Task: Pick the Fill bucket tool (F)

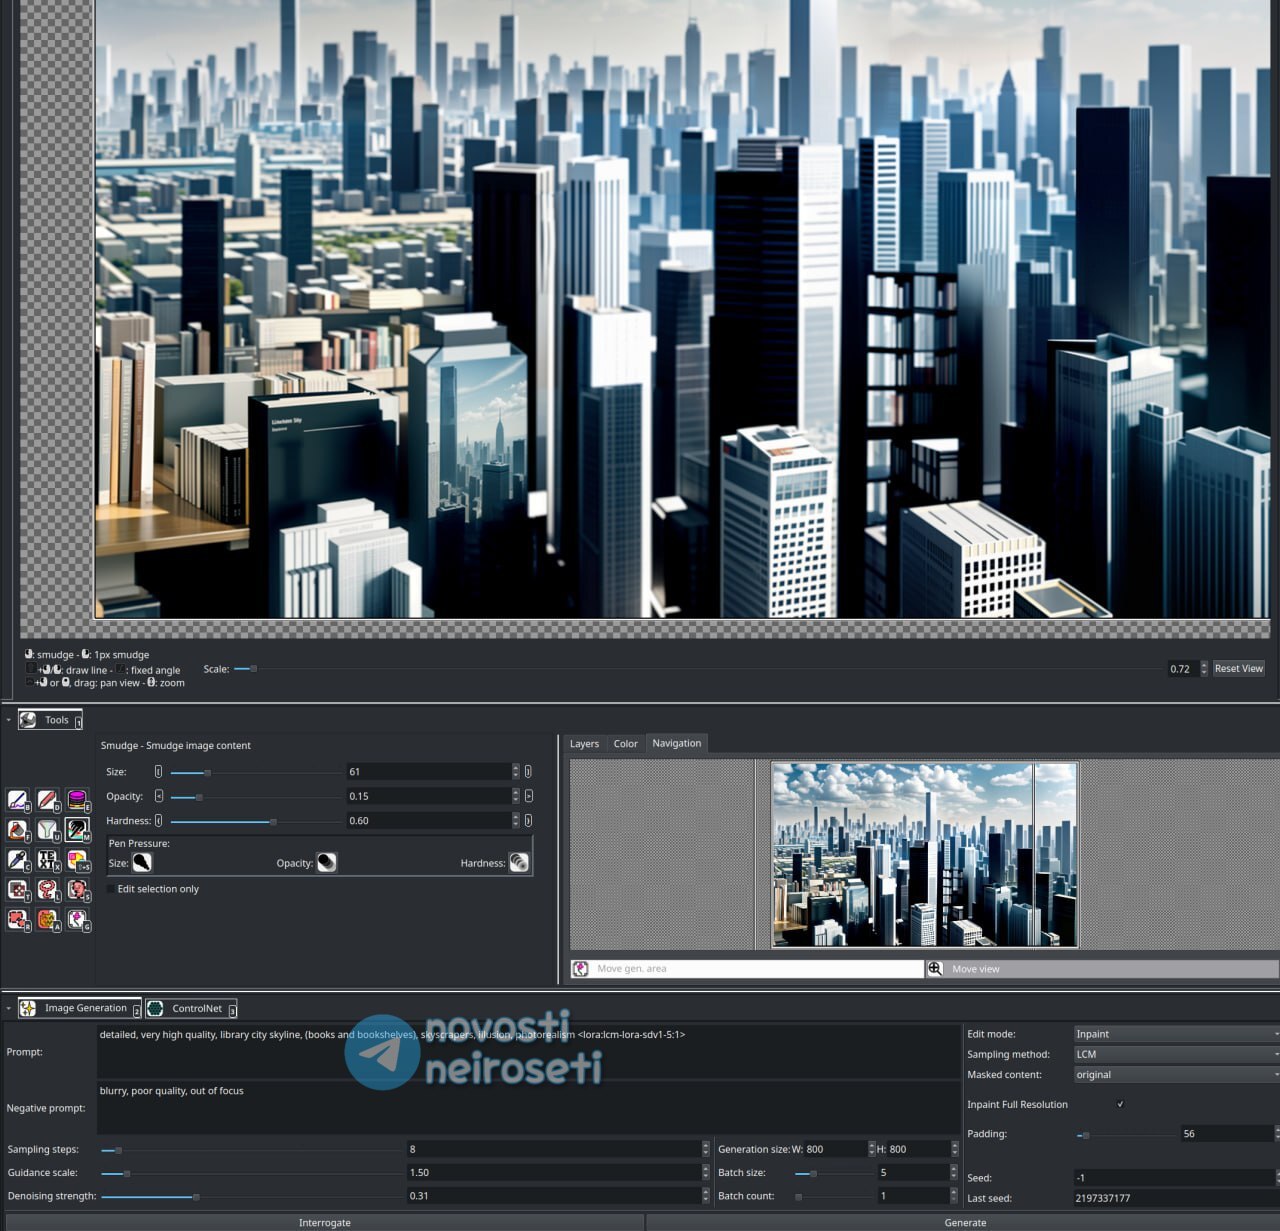Action: coord(18,830)
